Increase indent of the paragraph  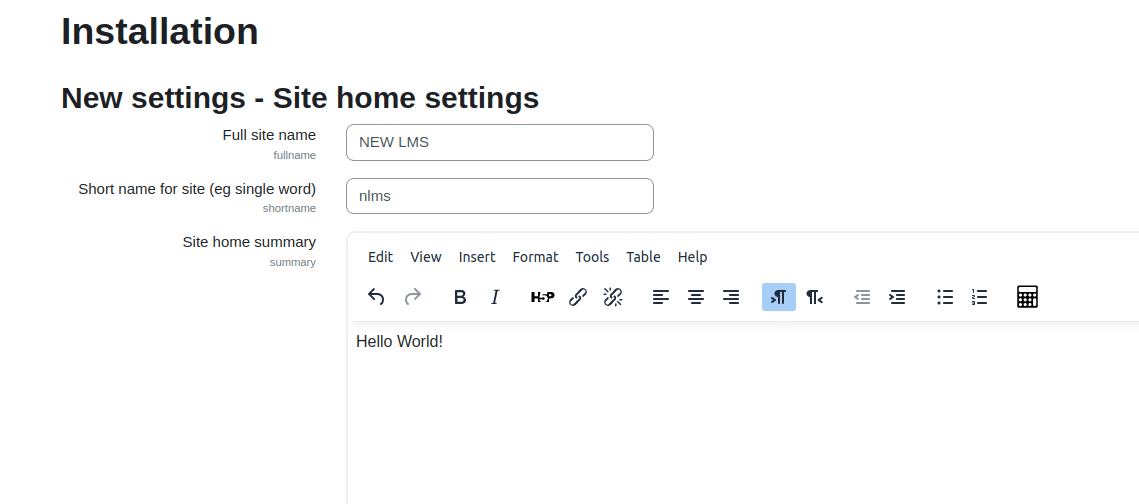coord(897,297)
